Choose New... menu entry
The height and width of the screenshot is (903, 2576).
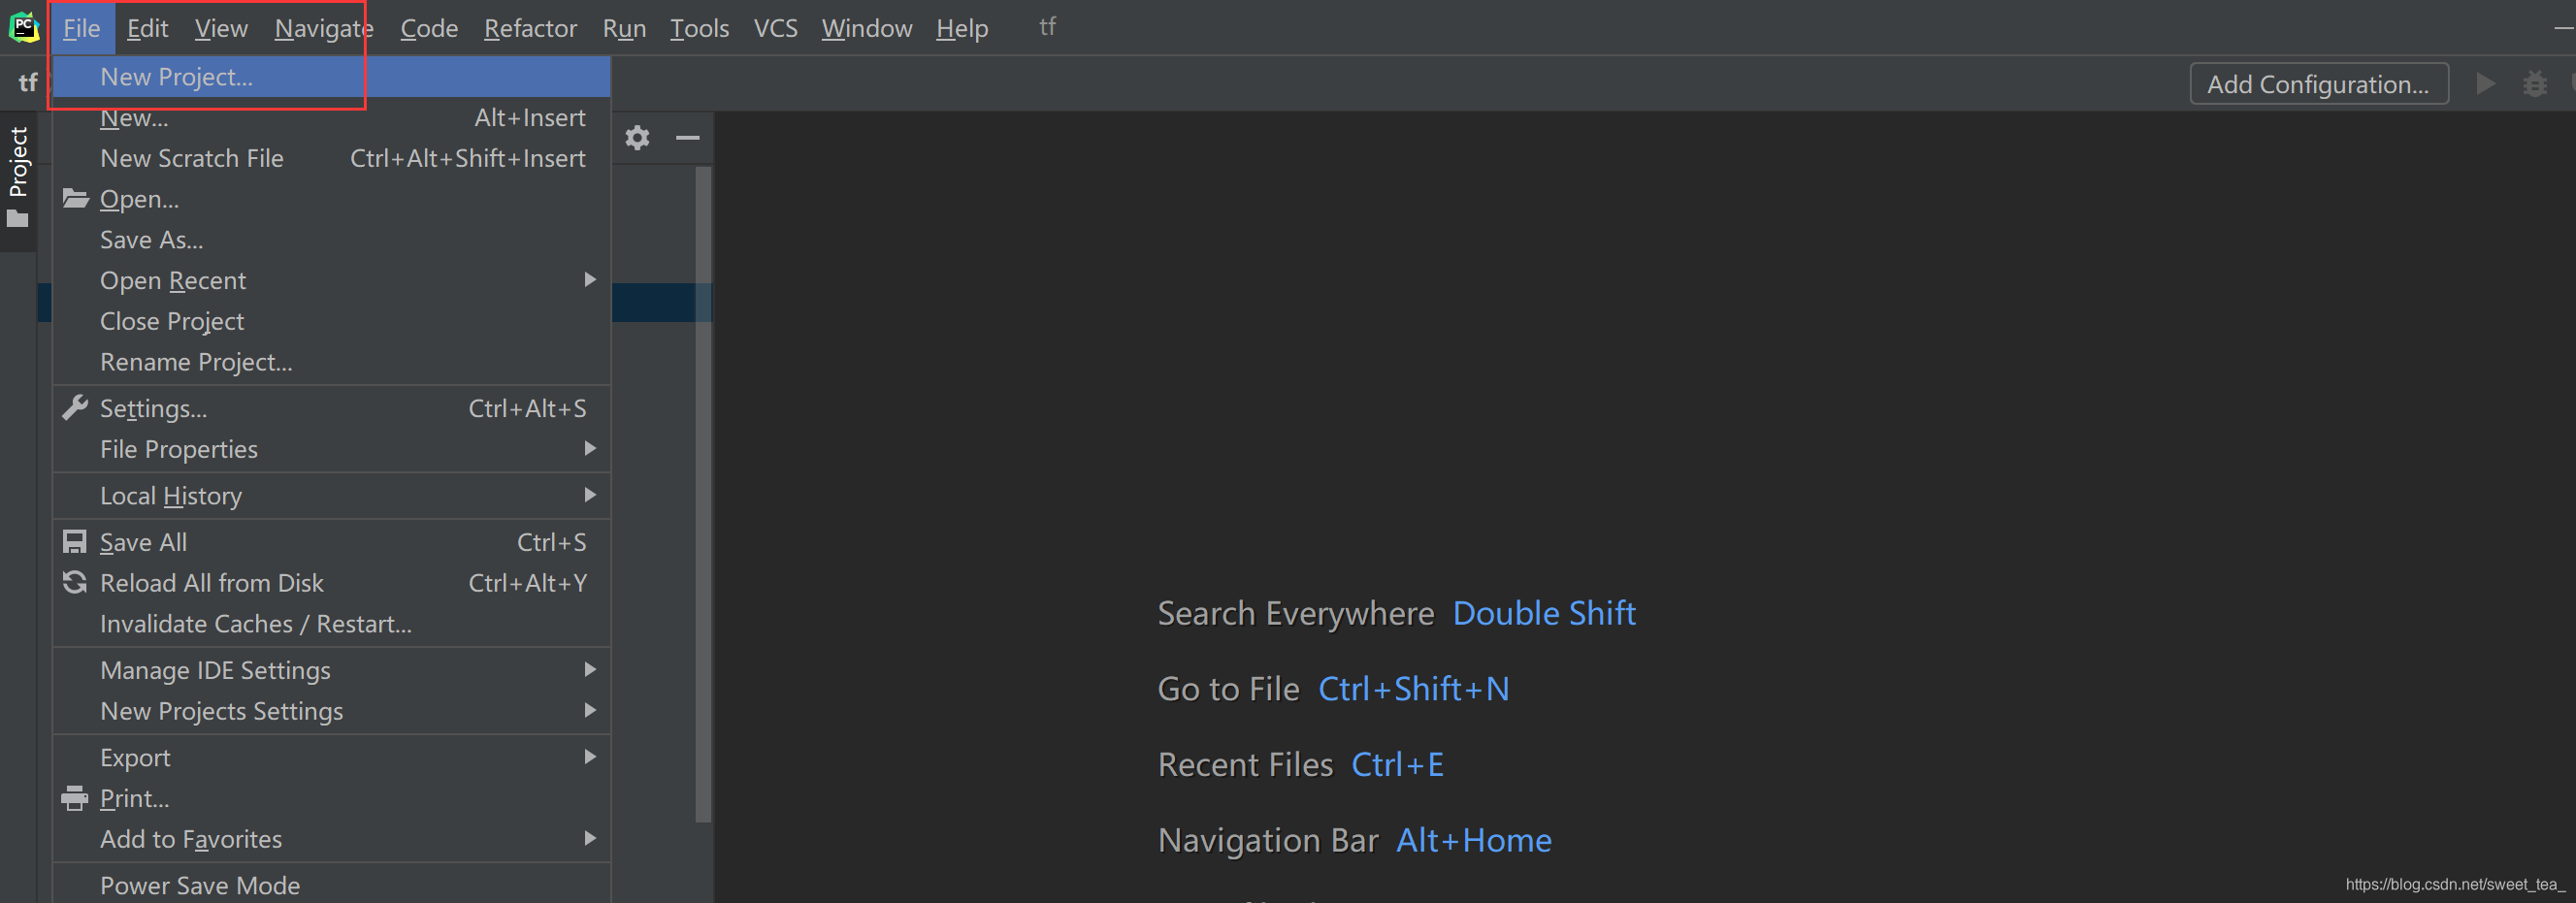pyautogui.click(x=331, y=118)
